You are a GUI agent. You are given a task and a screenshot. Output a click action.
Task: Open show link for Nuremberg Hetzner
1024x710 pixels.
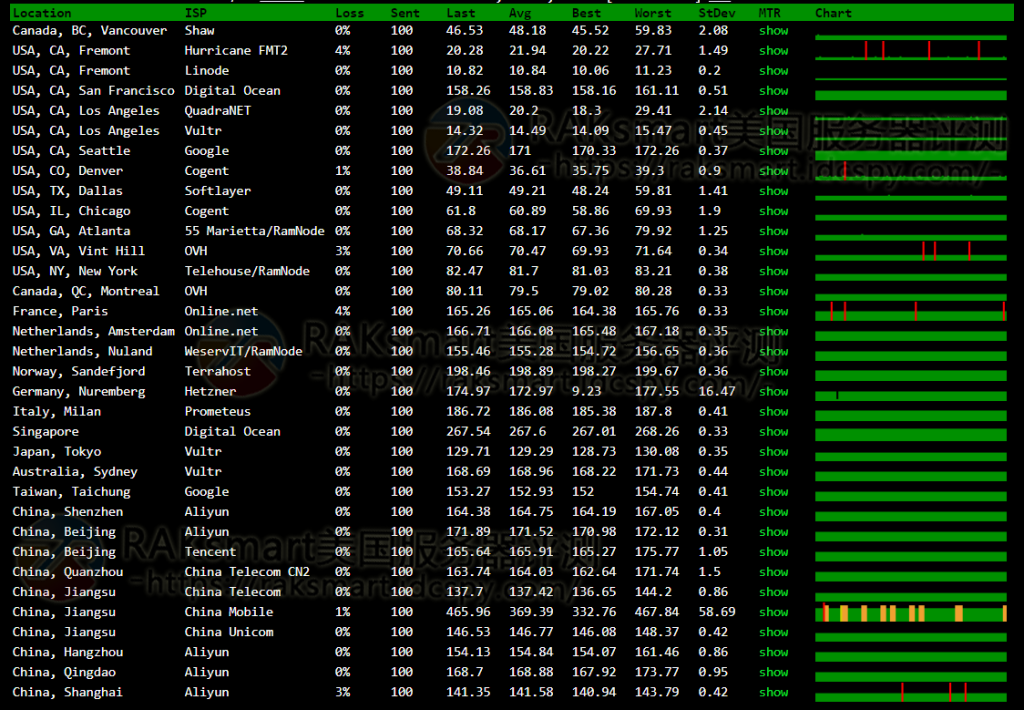click(773, 391)
